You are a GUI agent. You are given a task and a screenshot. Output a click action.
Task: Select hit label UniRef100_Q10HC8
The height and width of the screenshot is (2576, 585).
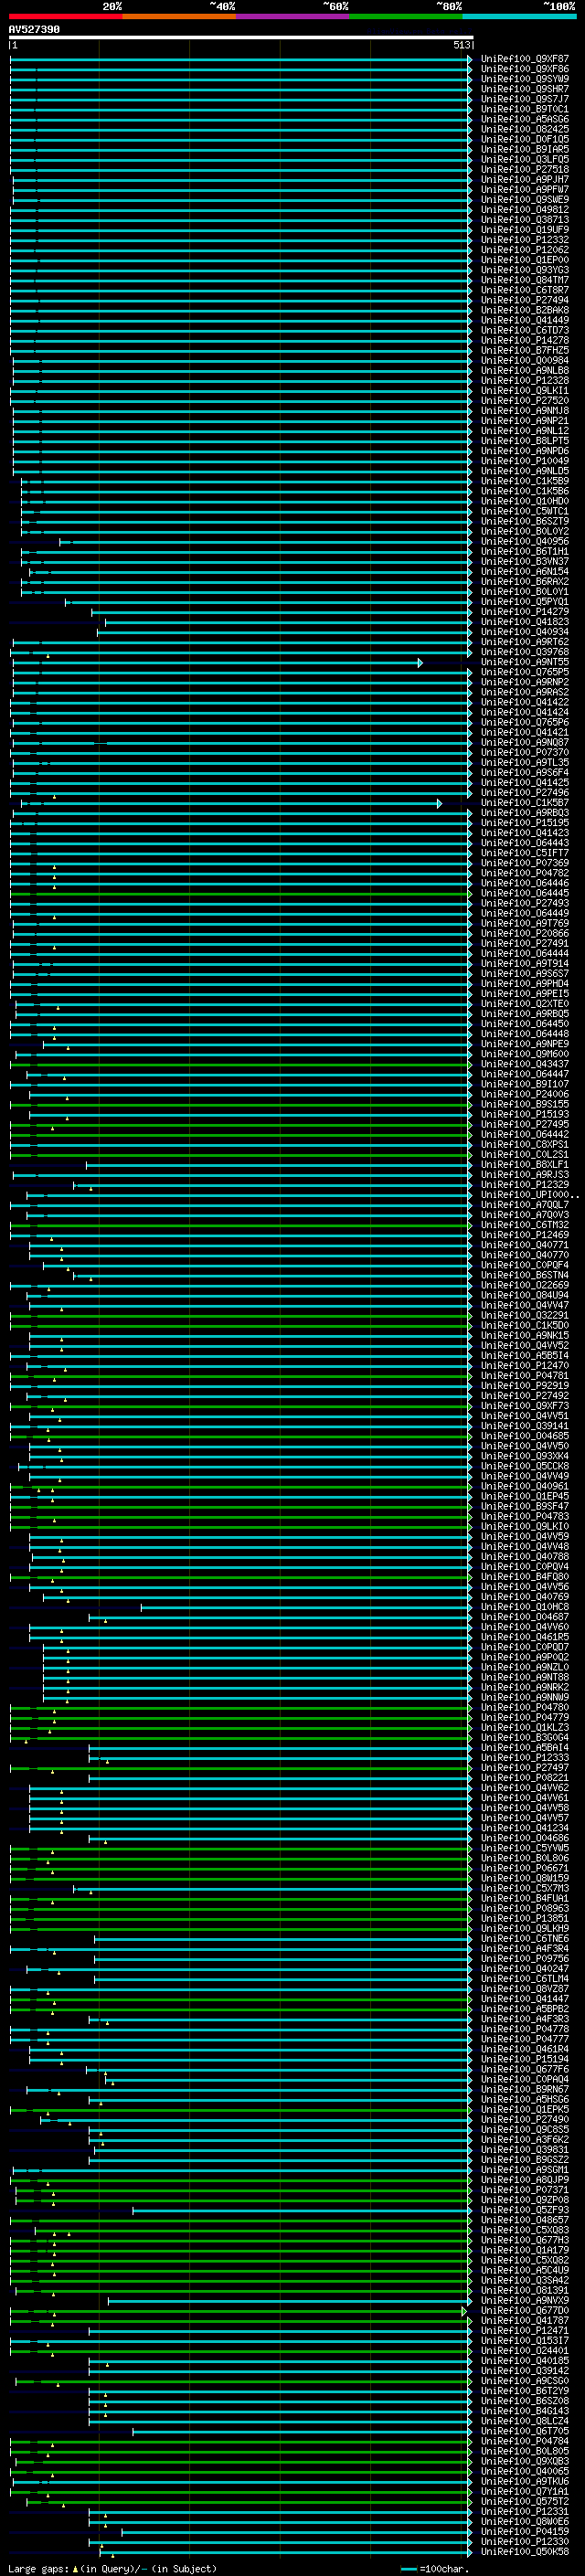525,1607
